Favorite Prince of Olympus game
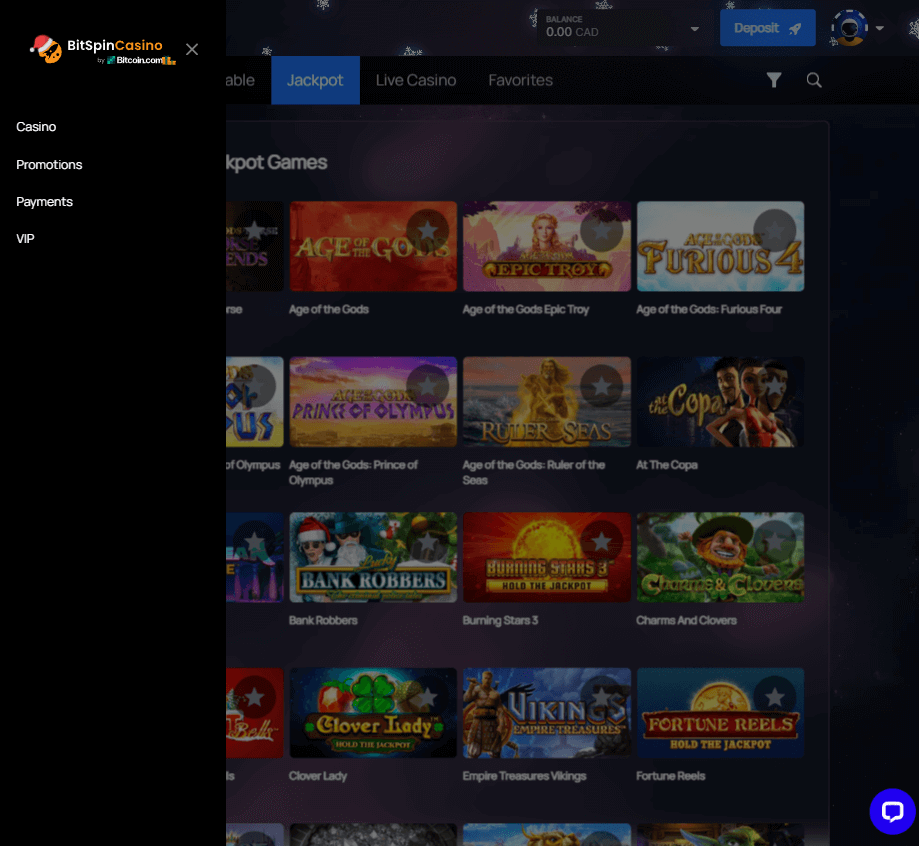Viewport: 919px width, 846px height. 428,386
